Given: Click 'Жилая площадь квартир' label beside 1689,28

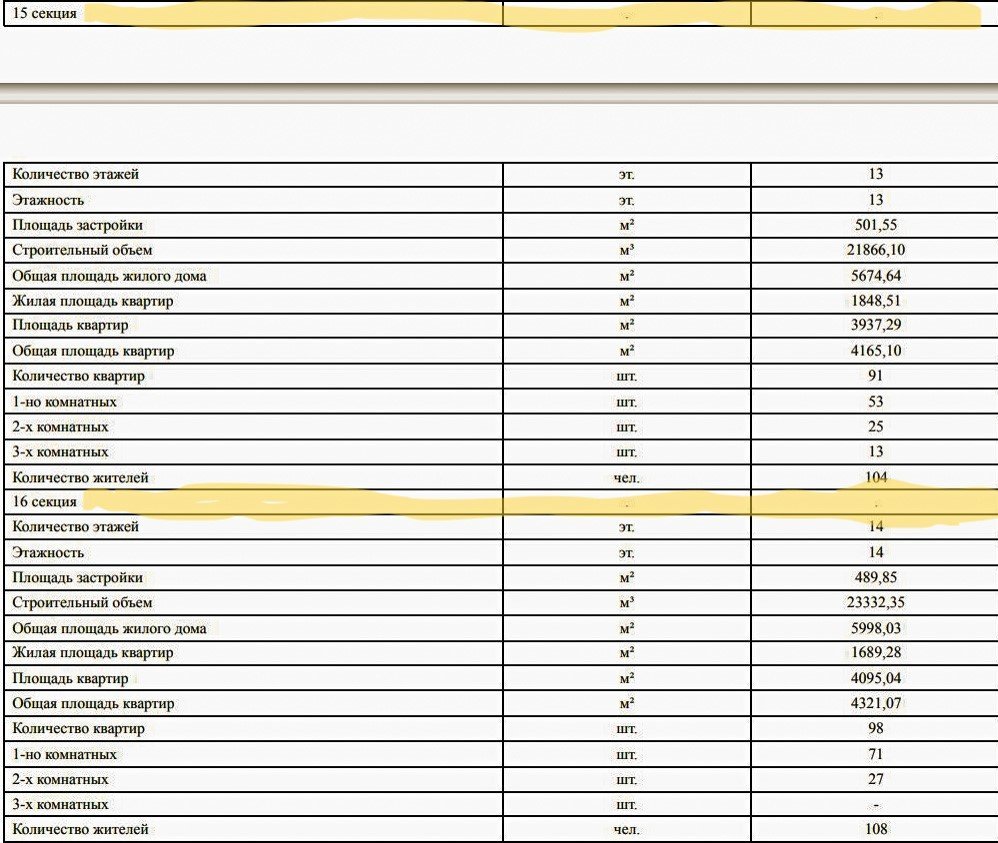Looking at the screenshot, I should (93, 653).
